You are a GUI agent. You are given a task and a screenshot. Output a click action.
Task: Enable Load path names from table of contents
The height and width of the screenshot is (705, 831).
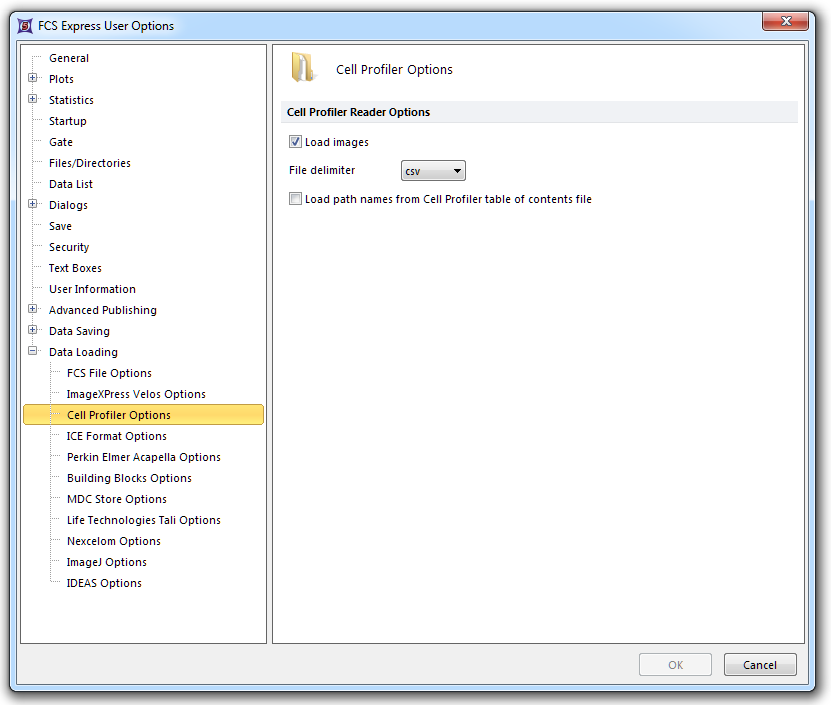[x=295, y=199]
